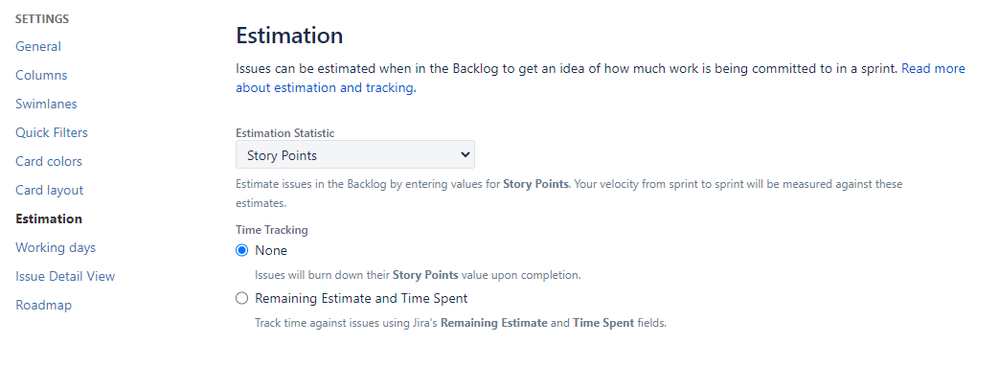Open the General settings page
The height and width of the screenshot is (369, 999).
pyautogui.click(x=38, y=47)
